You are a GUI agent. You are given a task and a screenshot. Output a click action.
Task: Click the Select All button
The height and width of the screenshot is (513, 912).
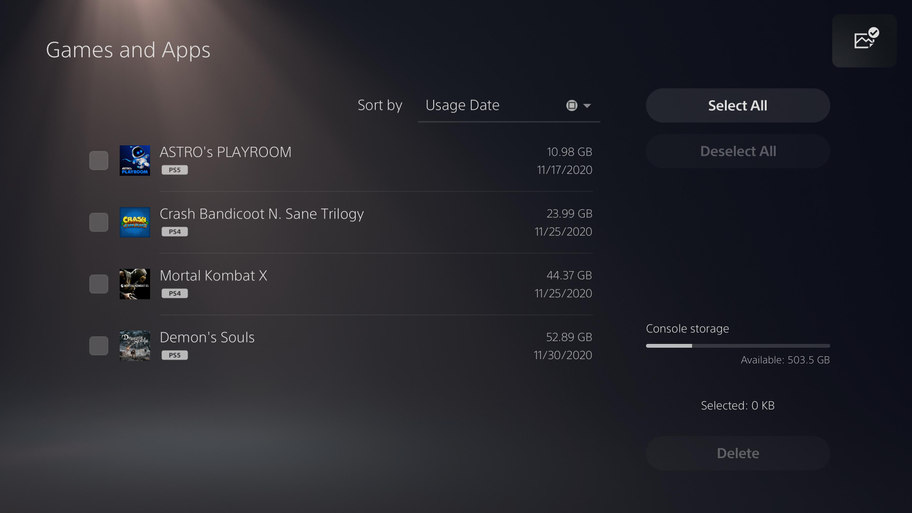coord(738,105)
